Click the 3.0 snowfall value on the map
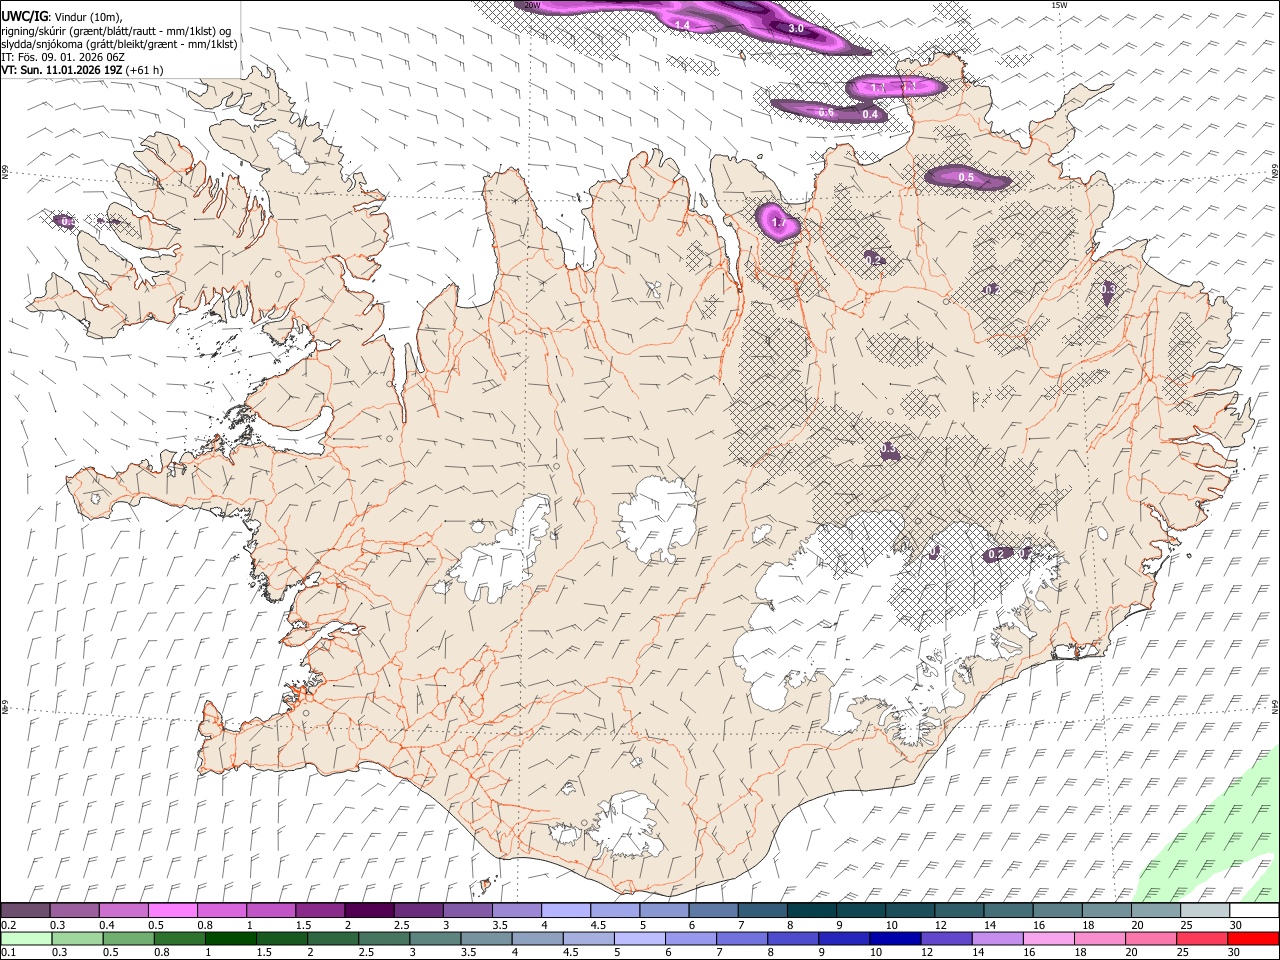 [x=796, y=29]
